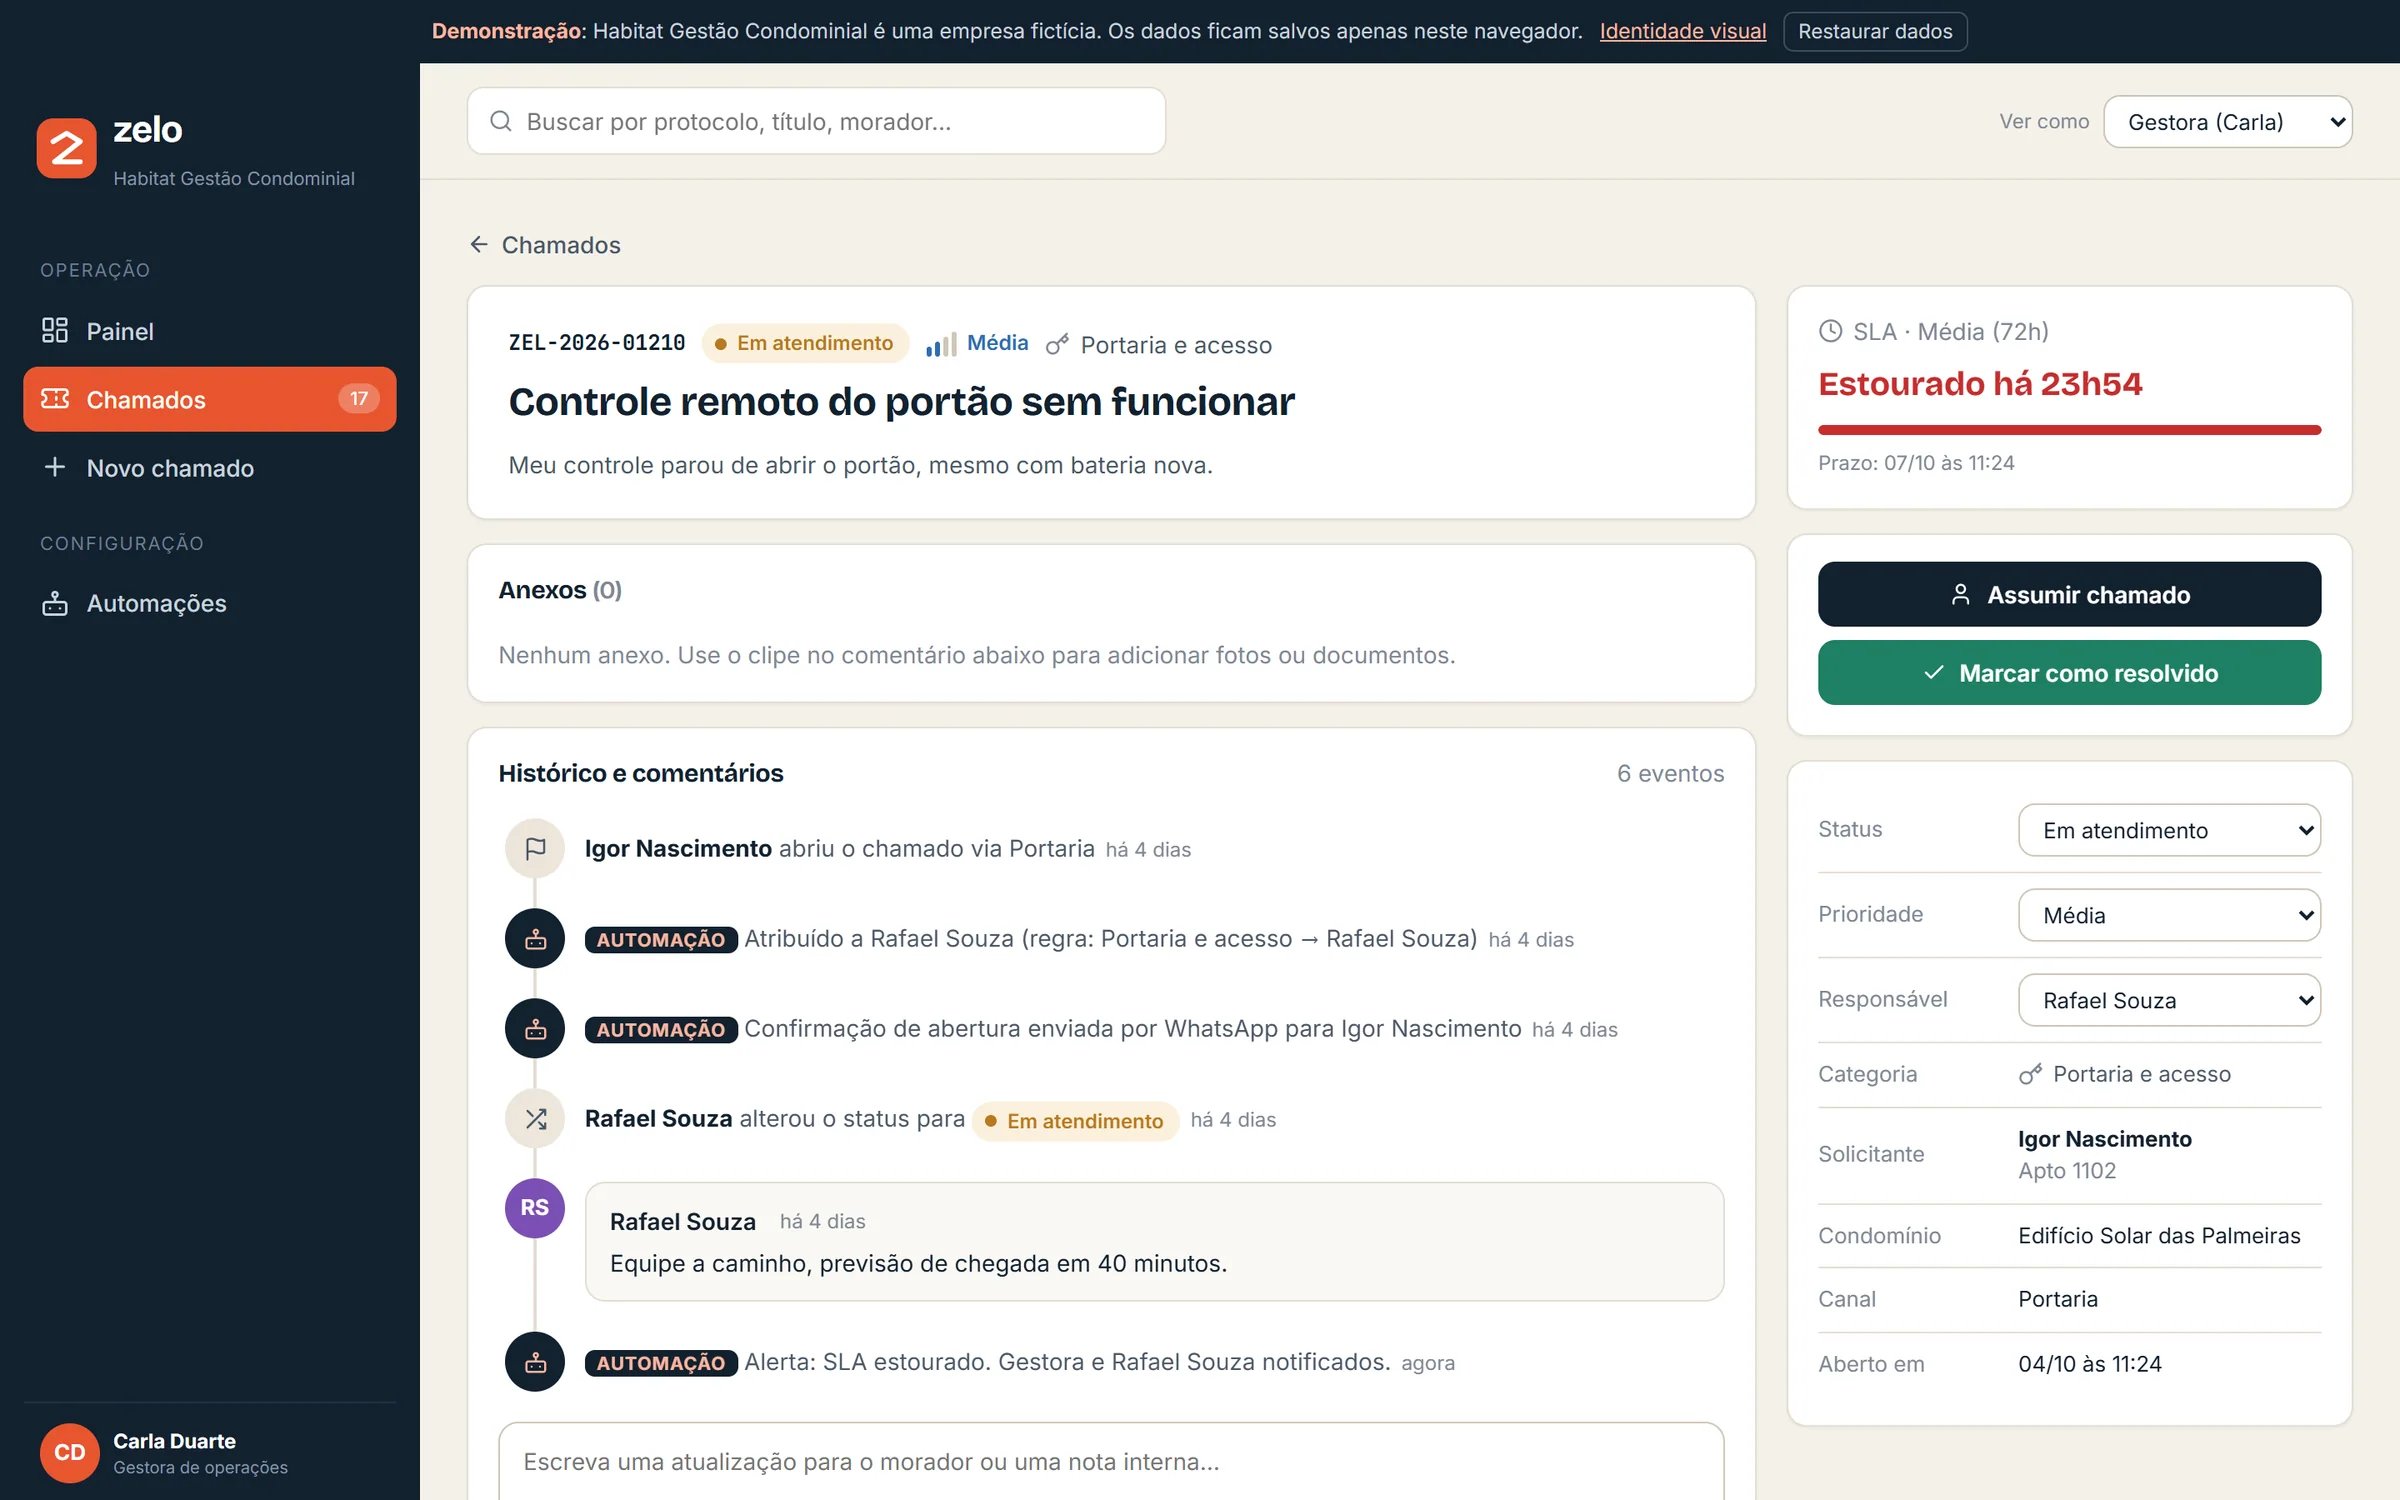Viewport: 2400px width, 1500px height.
Task: Open Painel in the sidebar
Action: (x=210, y=330)
